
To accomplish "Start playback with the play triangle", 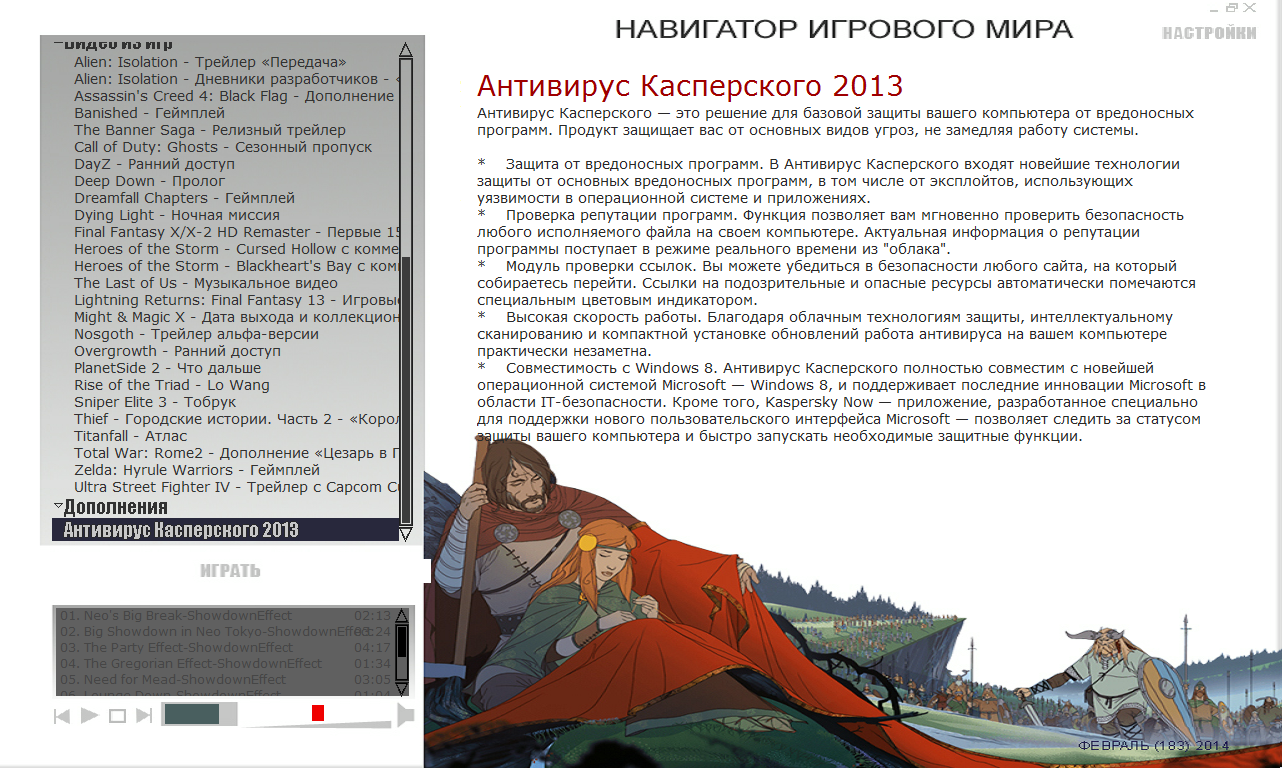I will point(89,716).
